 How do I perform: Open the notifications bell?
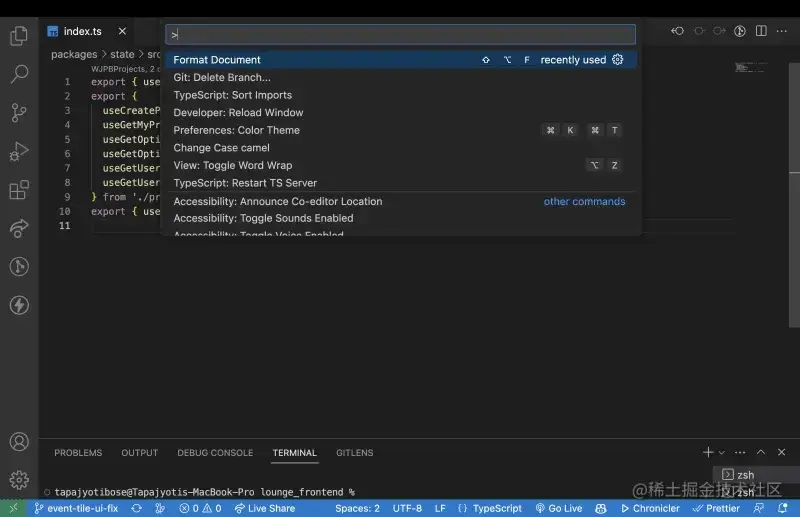coord(782,508)
